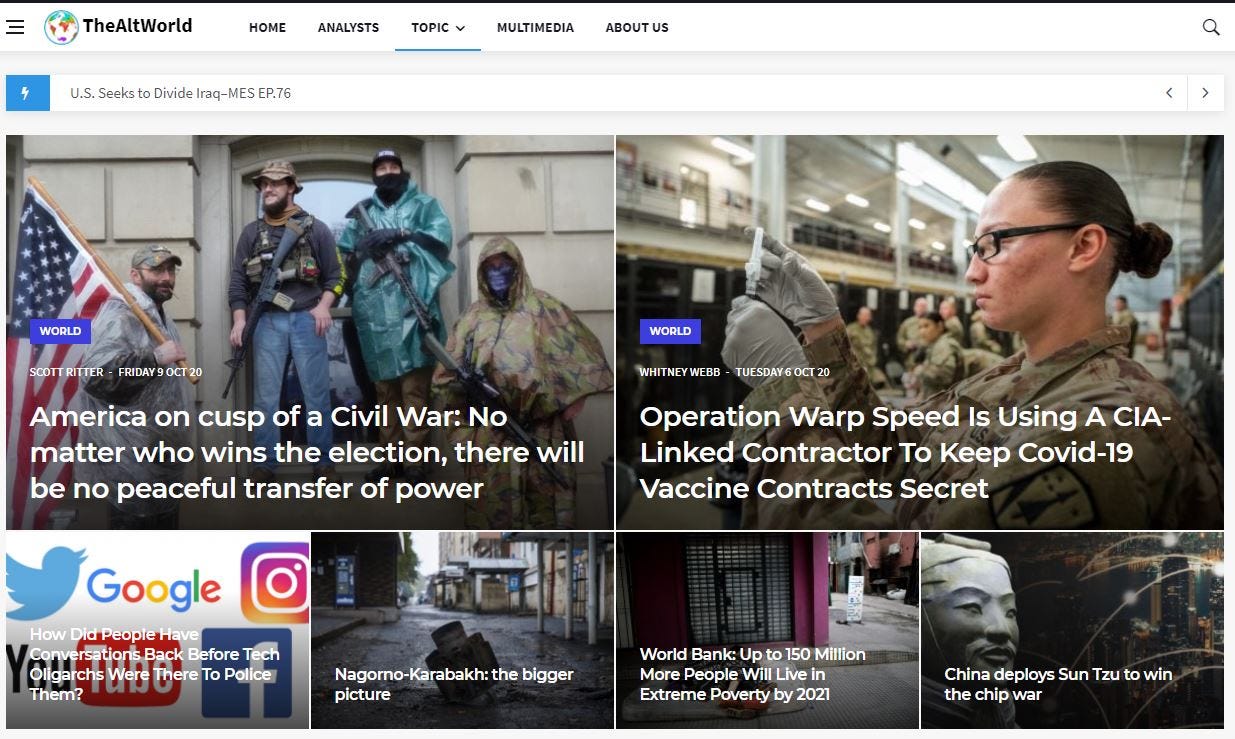Open the MULTIMEDIA menu item
The height and width of the screenshot is (739, 1235).
535,27
